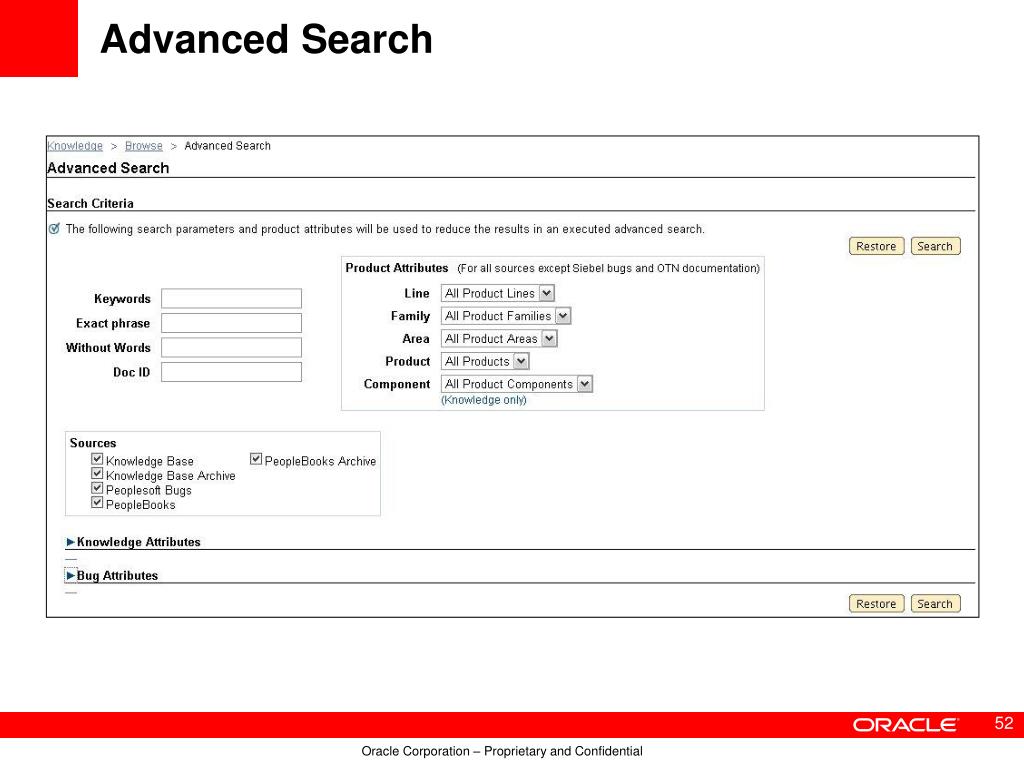Expand the Knowledge Attributes section
This screenshot has width=1024, height=768.
coord(71,542)
